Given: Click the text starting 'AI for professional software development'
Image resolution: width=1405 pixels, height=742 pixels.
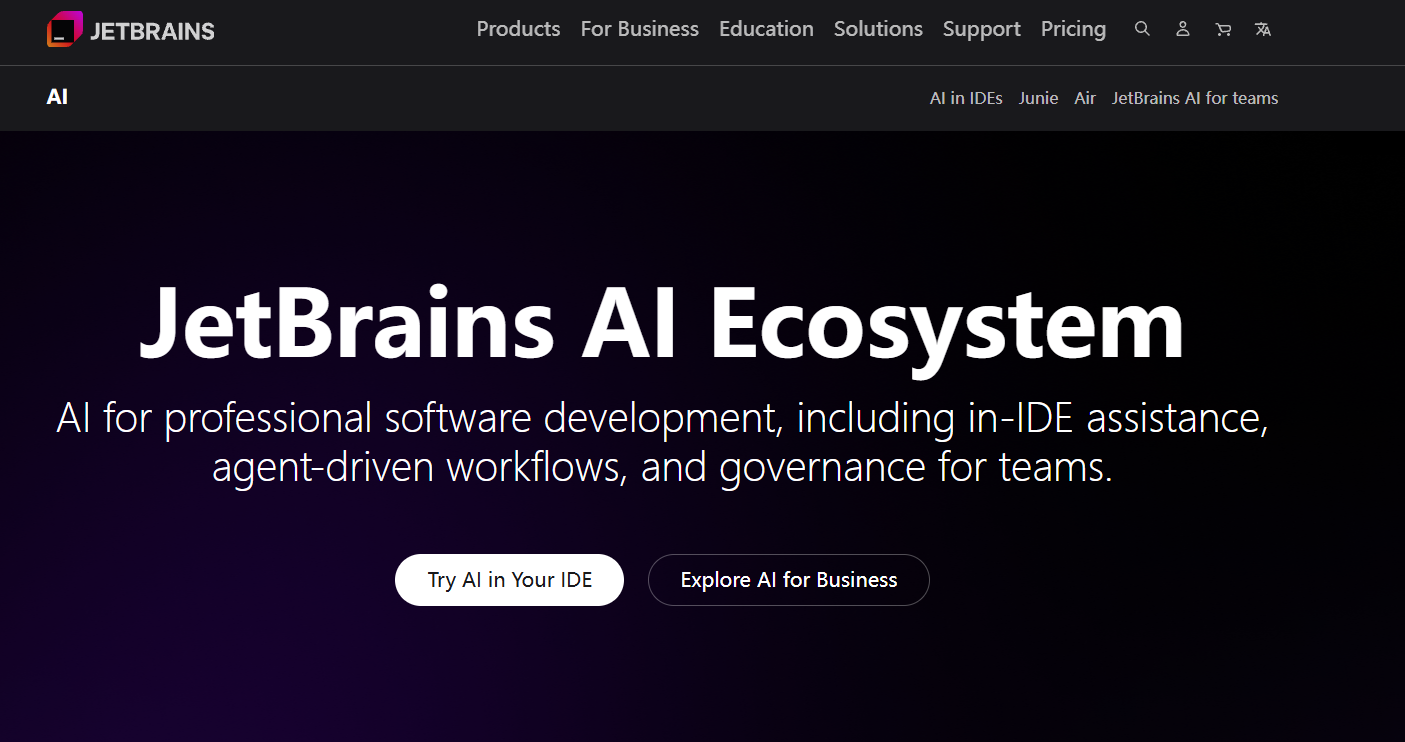Looking at the screenshot, I should 662,442.
